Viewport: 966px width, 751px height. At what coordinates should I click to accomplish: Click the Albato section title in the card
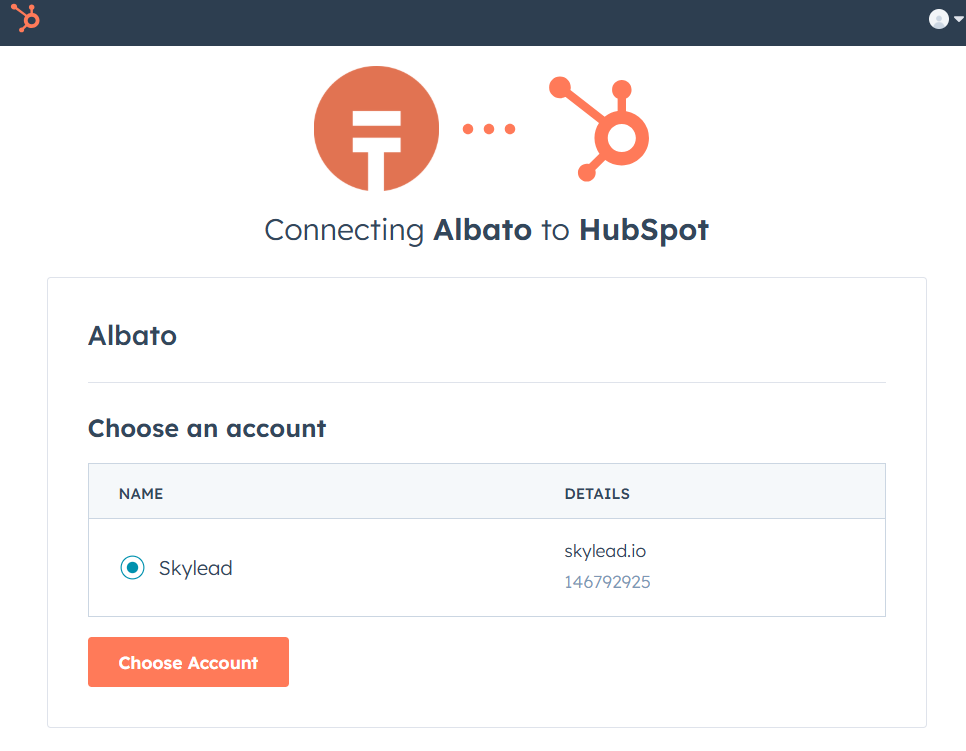pyautogui.click(x=132, y=335)
